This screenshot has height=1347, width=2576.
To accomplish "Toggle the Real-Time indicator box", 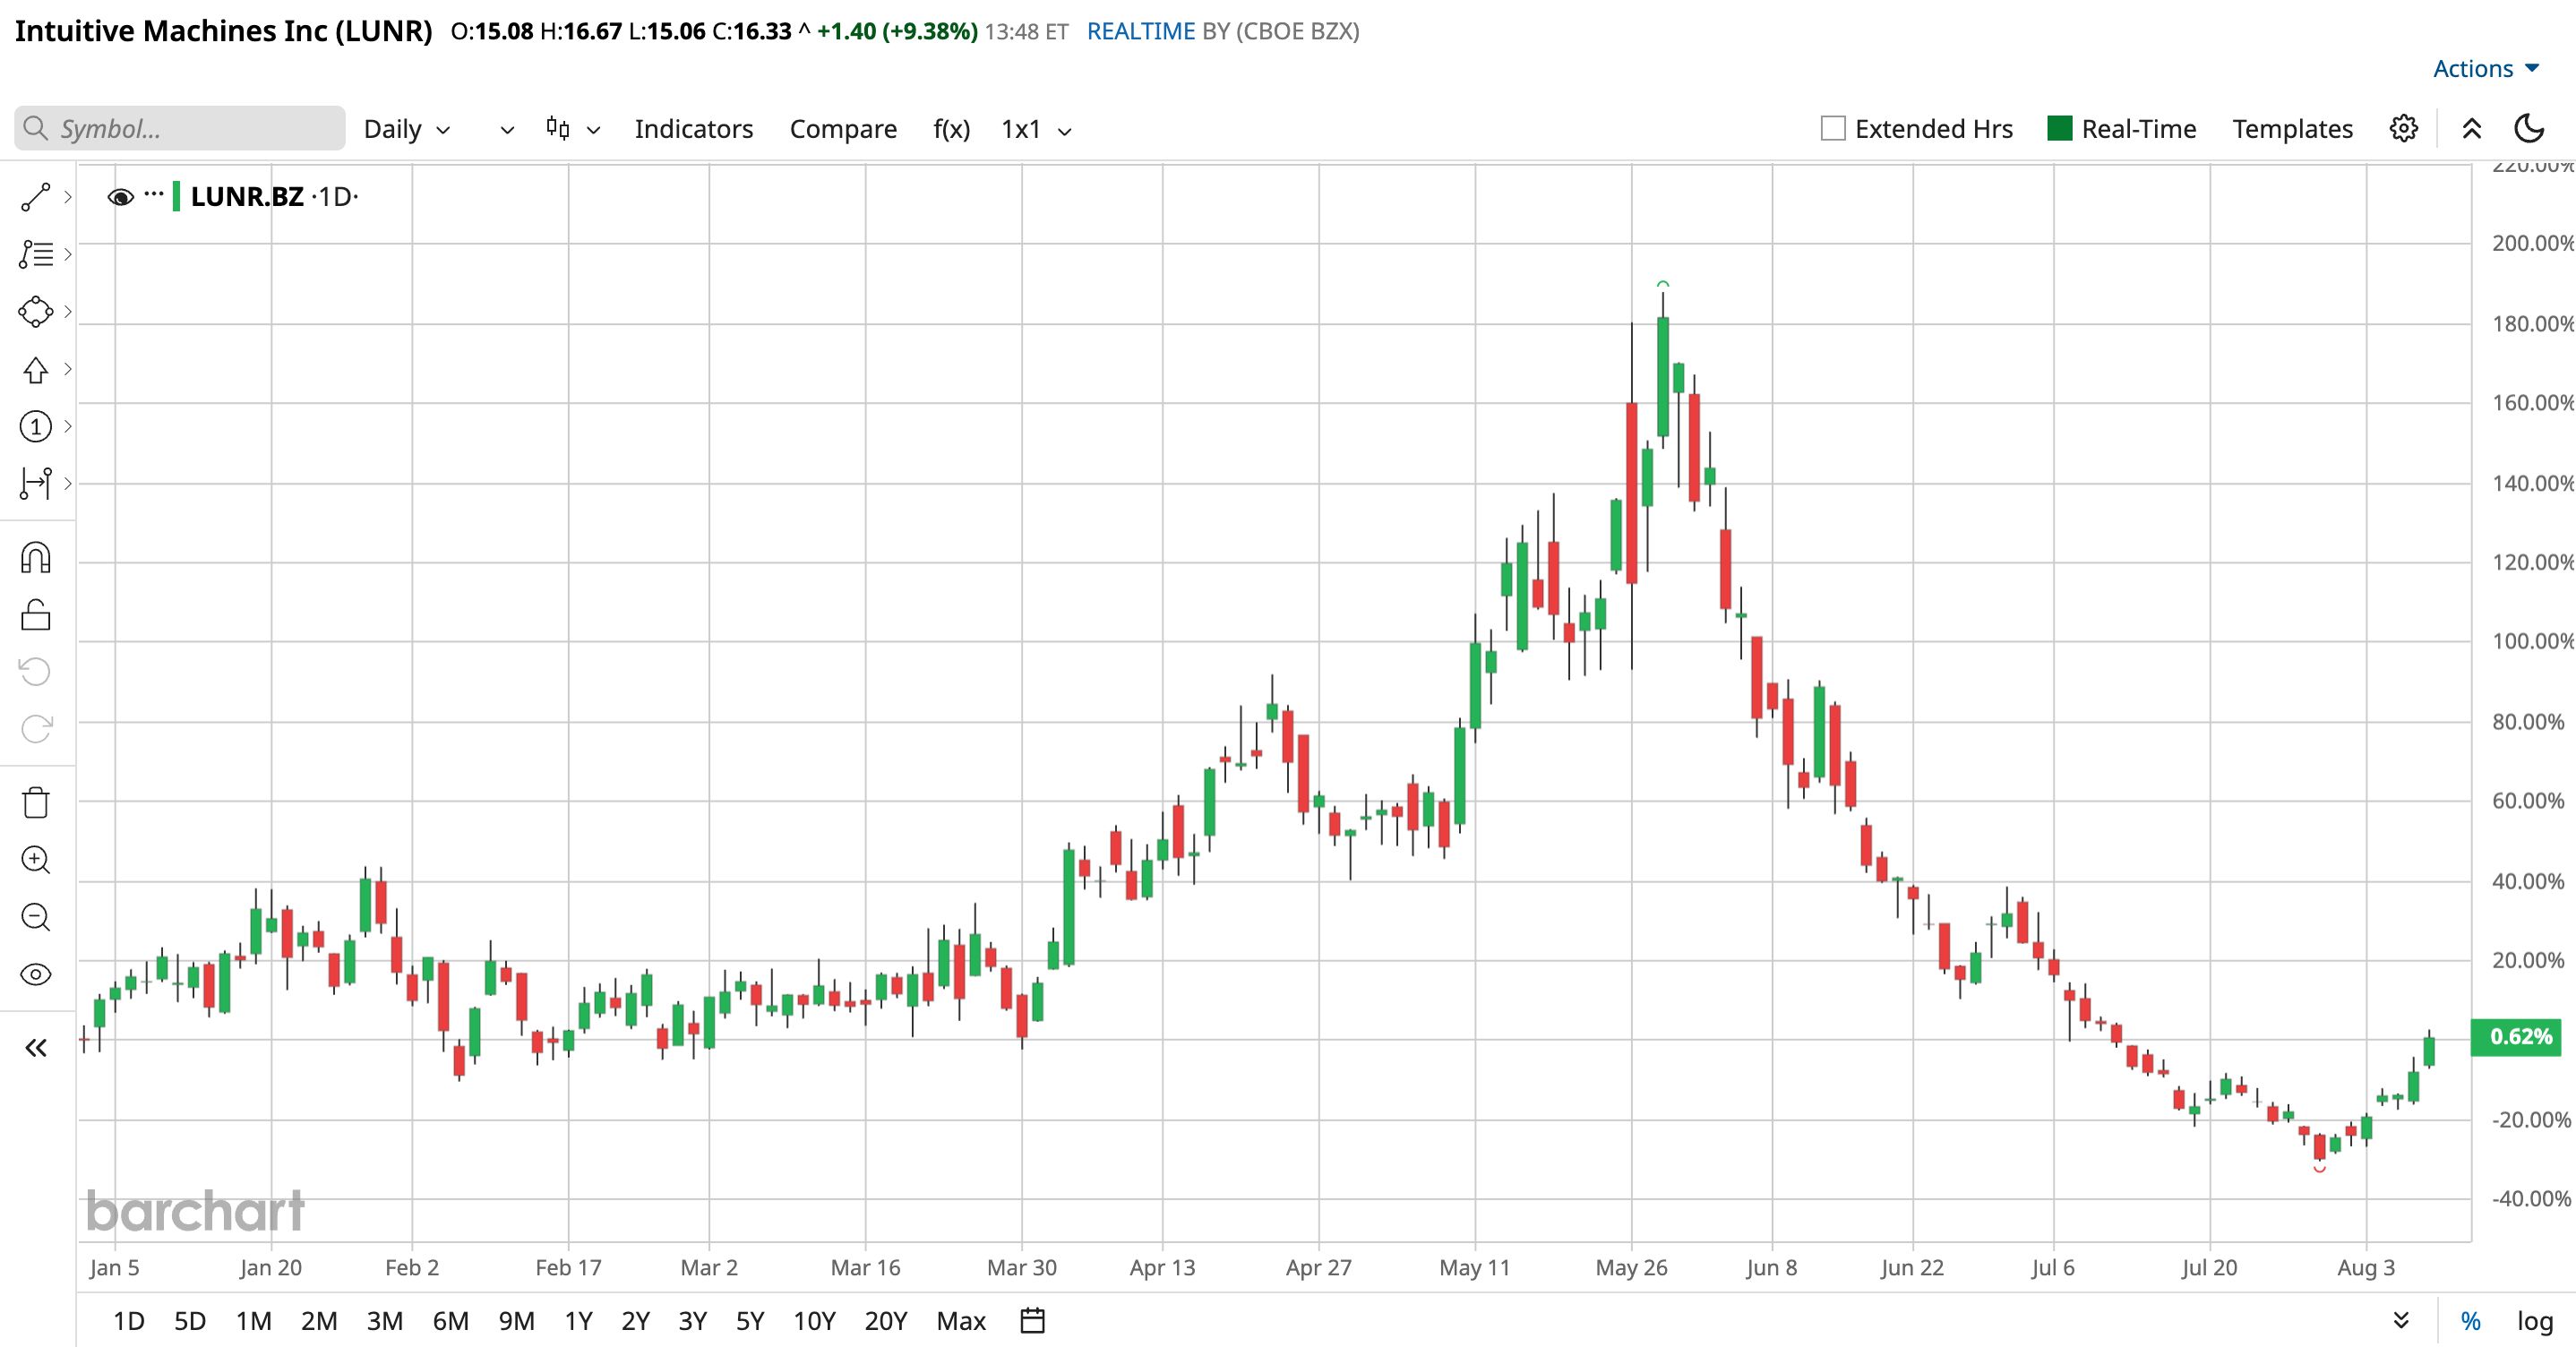I will pyautogui.click(x=2060, y=128).
